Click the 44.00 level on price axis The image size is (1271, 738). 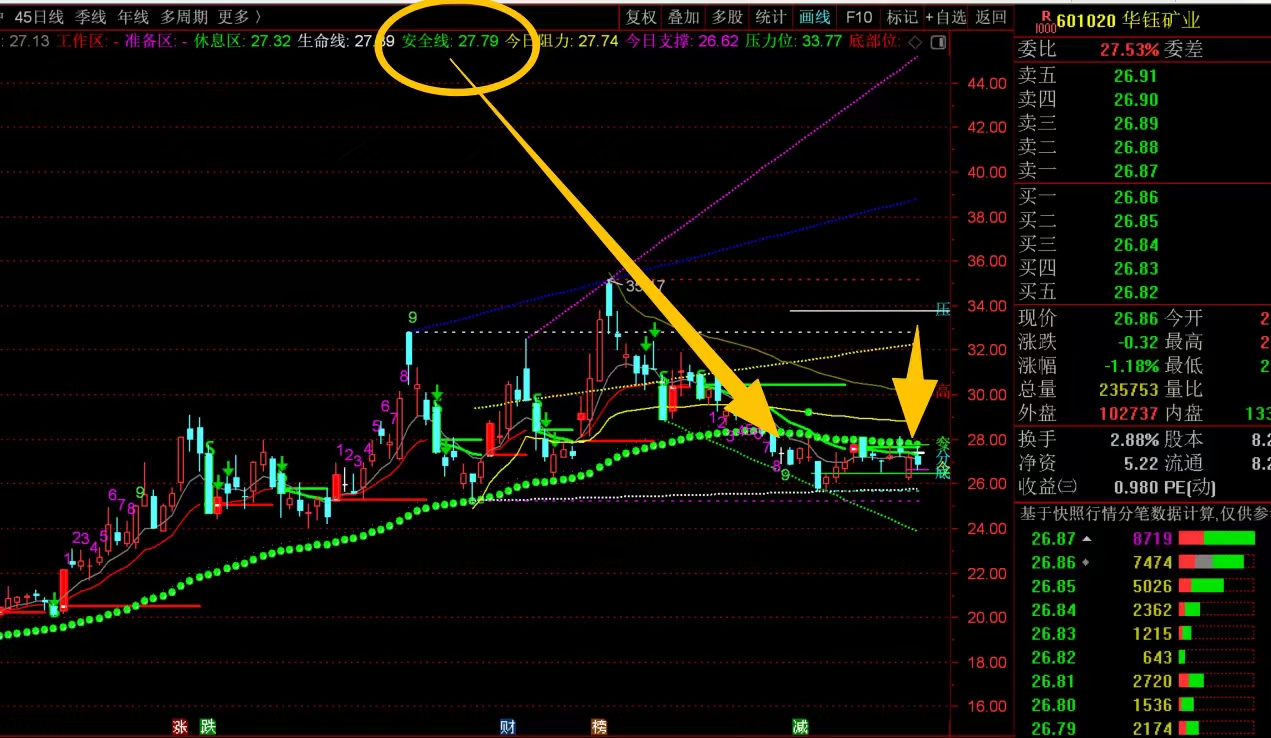988,84
